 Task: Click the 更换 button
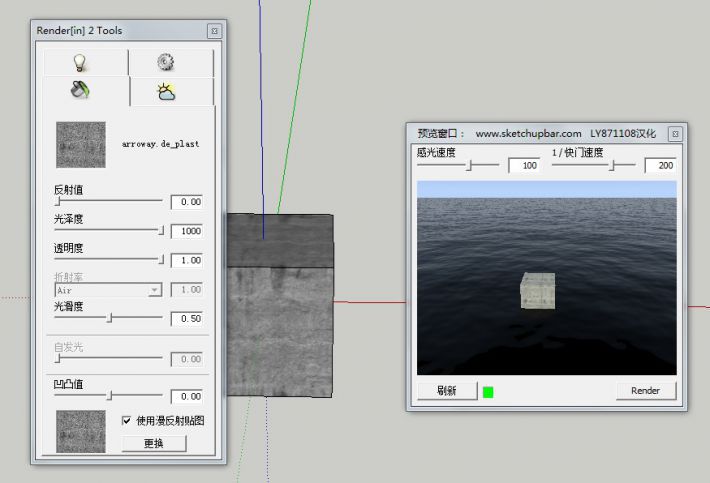tap(154, 443)
